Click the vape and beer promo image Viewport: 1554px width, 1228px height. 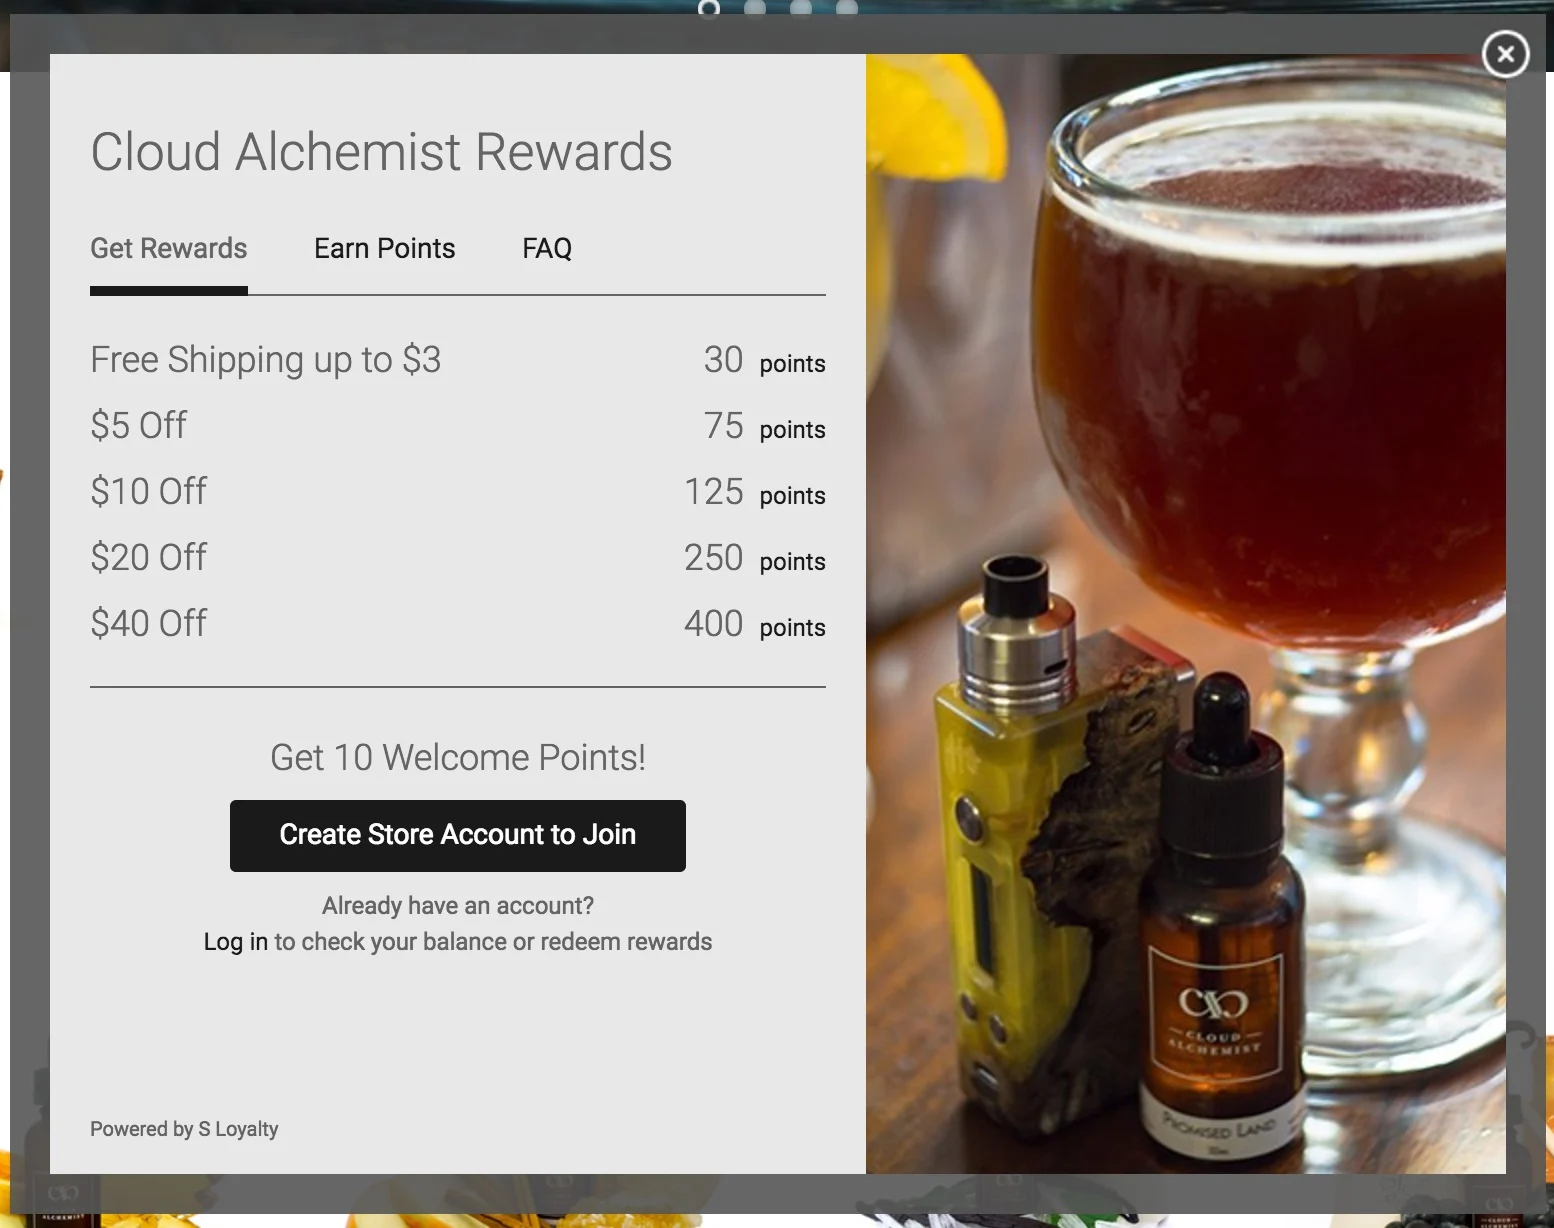pos(1186,614)
